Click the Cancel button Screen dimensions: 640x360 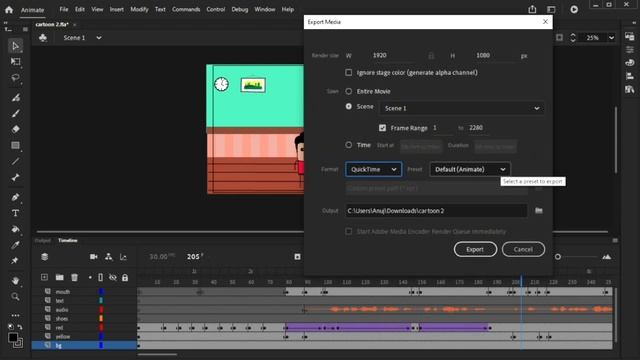[x=523, y=249]
